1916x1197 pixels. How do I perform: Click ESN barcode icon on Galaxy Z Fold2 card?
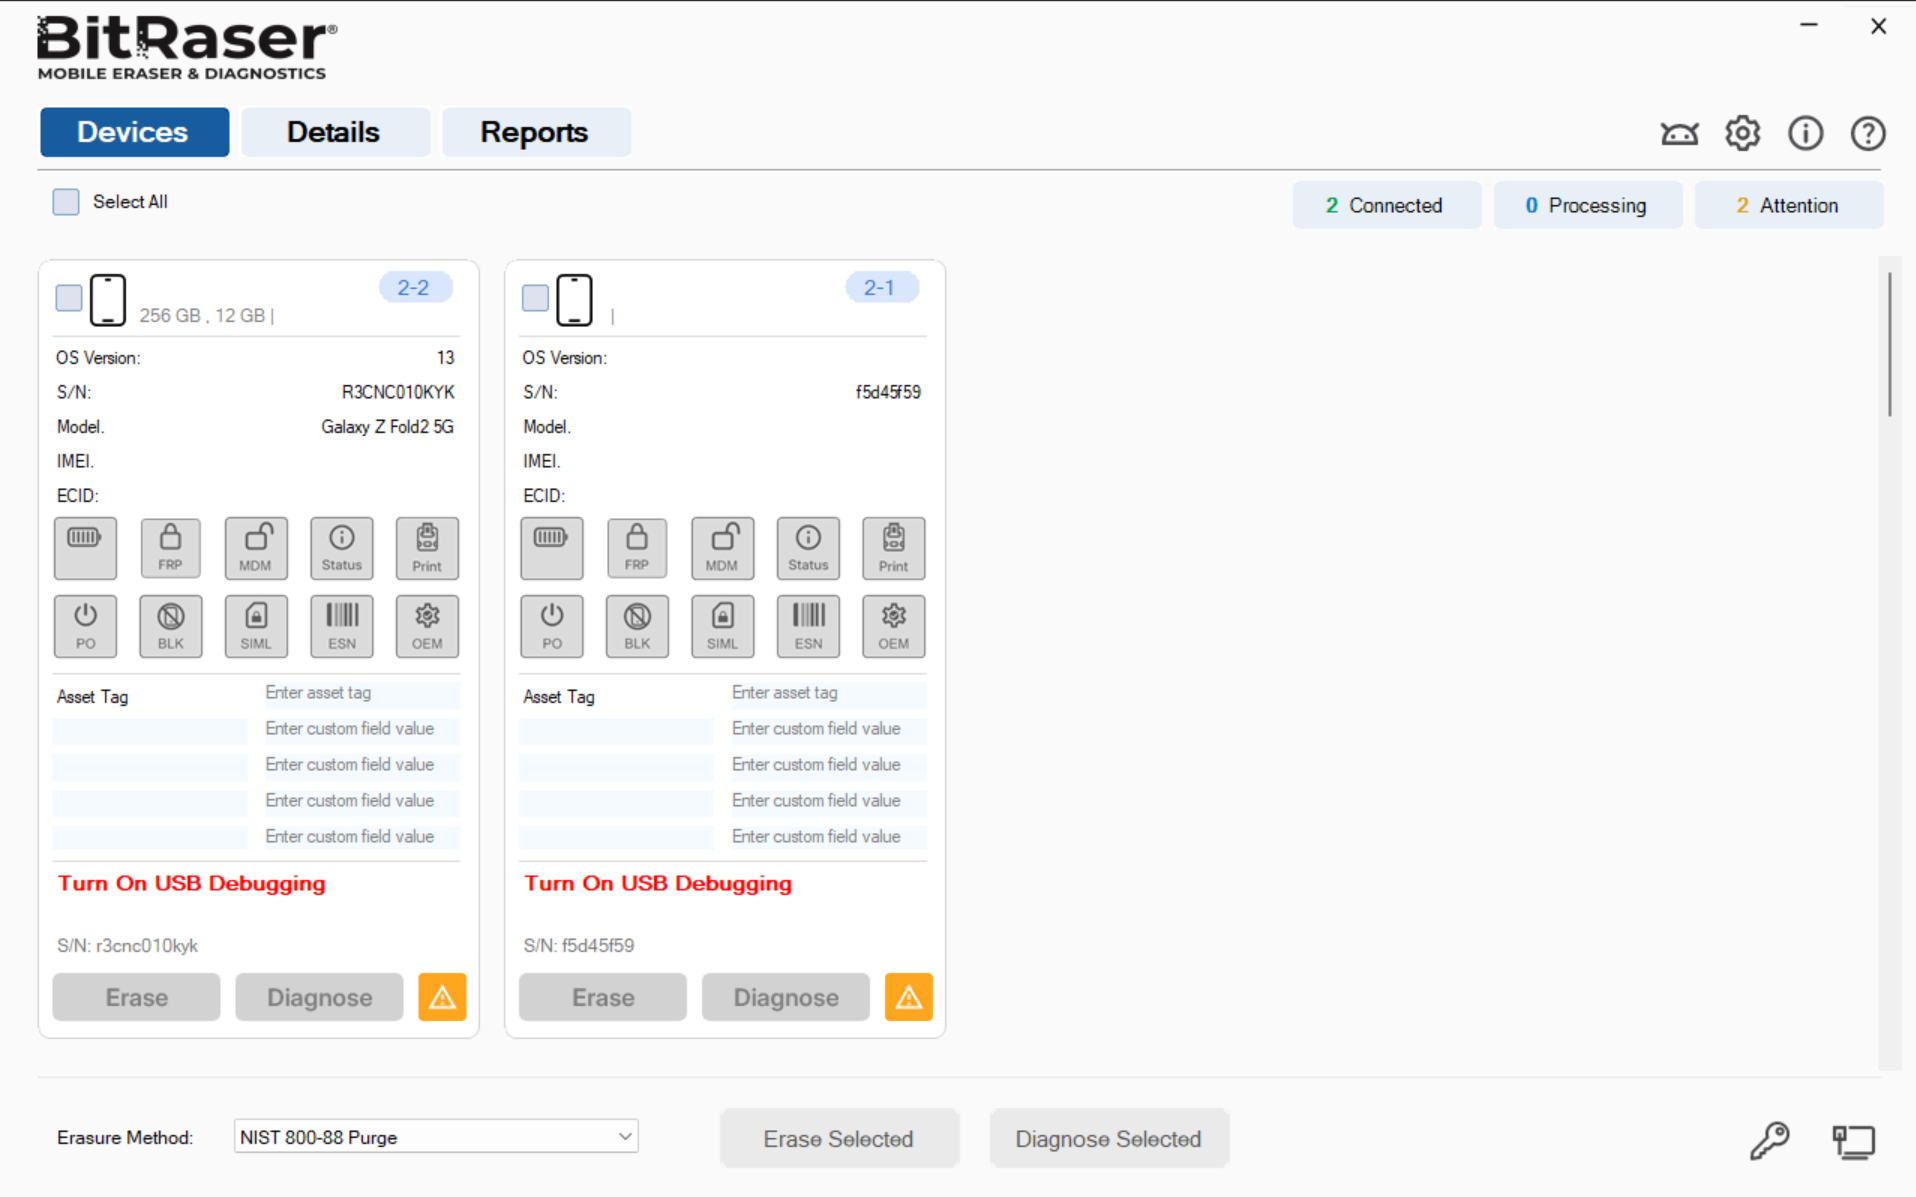tap(342, 626)
